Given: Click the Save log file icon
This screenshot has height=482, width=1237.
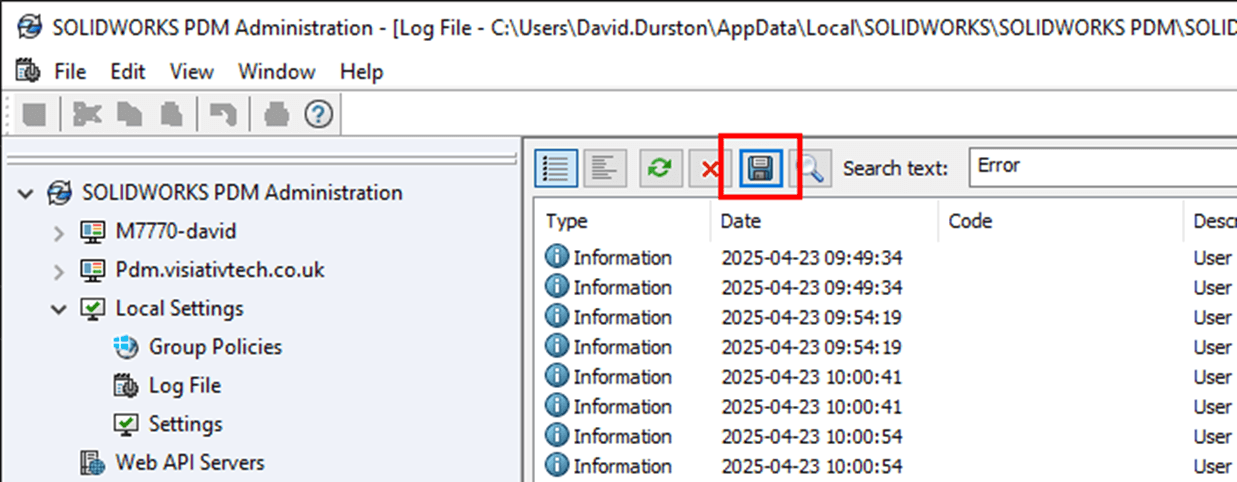Looking at the screenshot, I should click(760, 169).
